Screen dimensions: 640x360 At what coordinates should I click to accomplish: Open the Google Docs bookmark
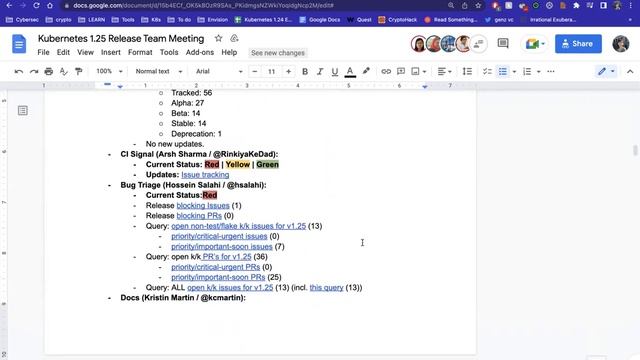(320, 20)
